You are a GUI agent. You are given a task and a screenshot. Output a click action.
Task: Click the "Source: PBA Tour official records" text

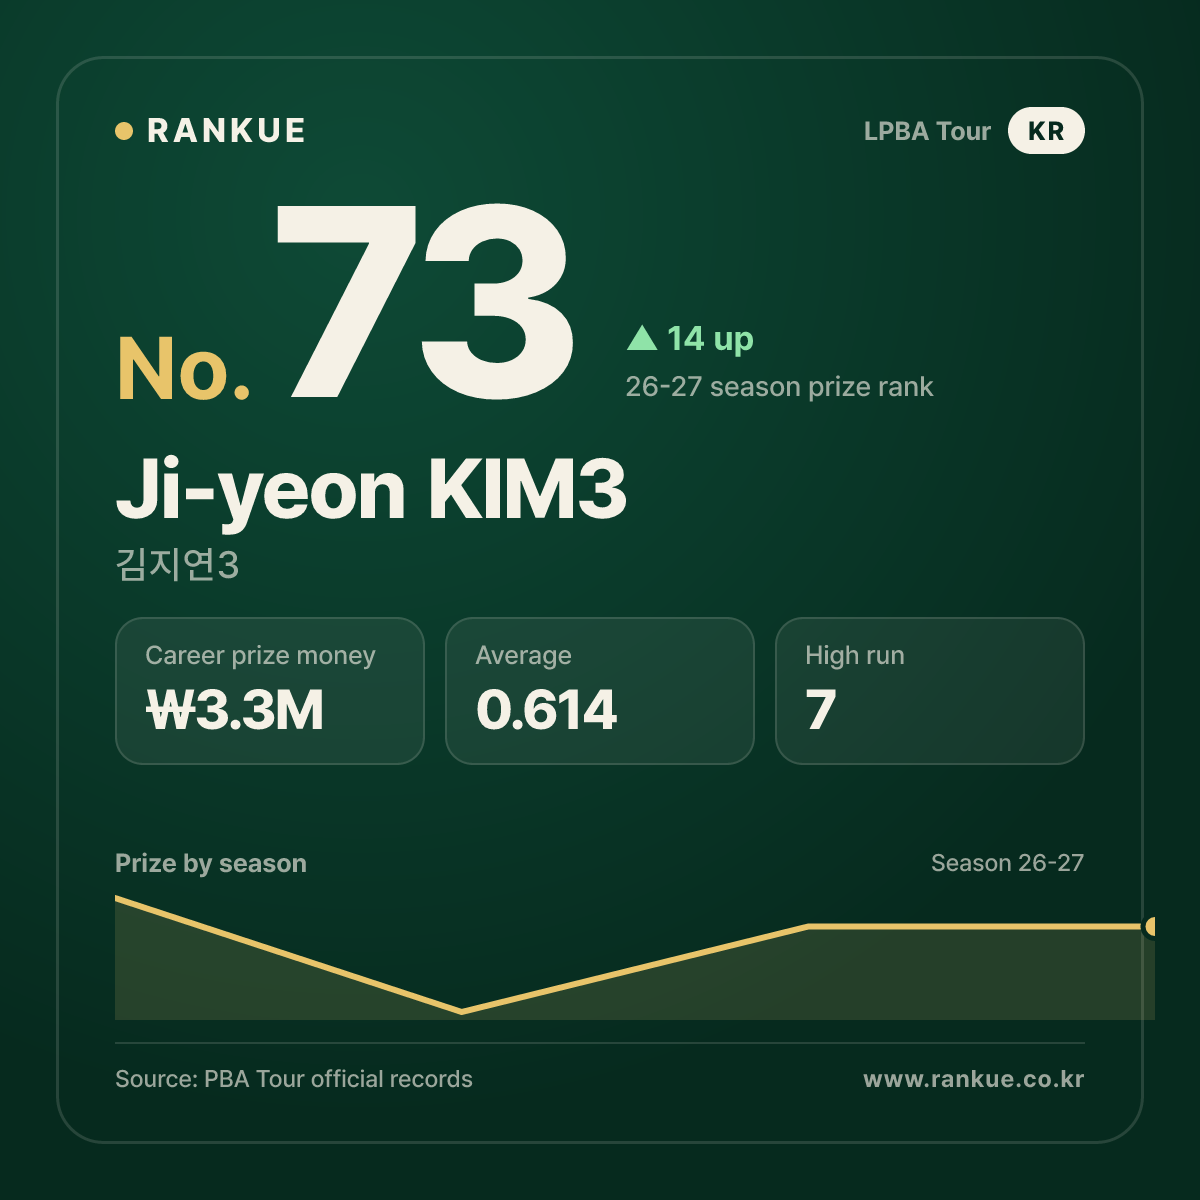click(x=294, y=1079)
